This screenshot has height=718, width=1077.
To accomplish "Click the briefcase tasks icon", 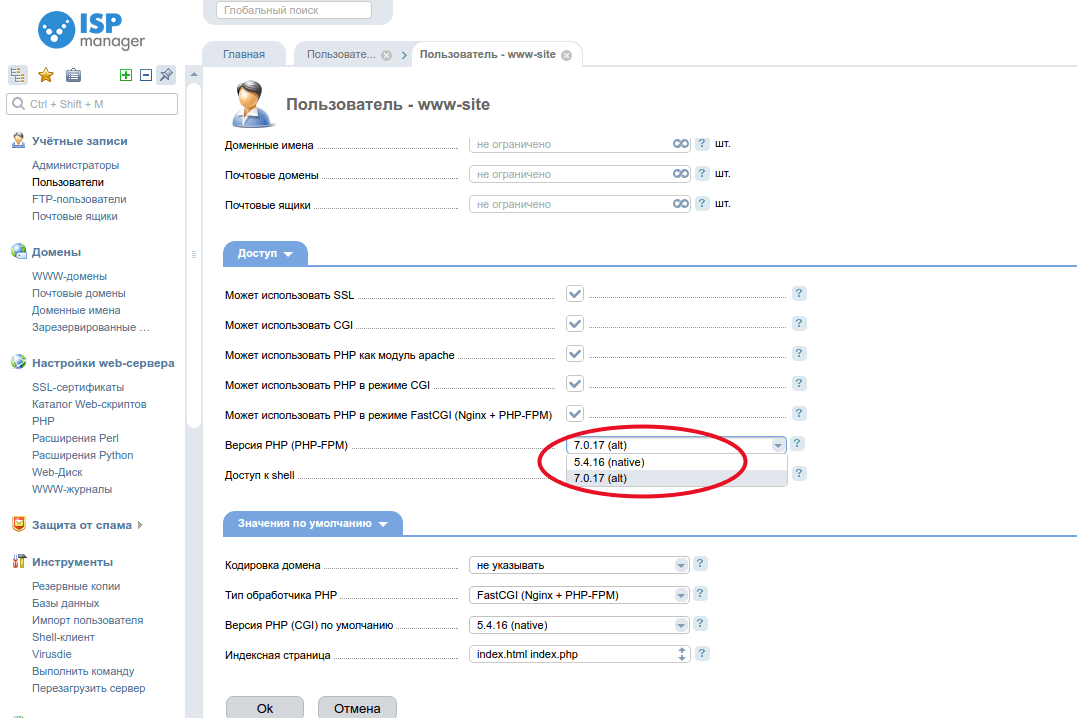I will coord(72,74).
